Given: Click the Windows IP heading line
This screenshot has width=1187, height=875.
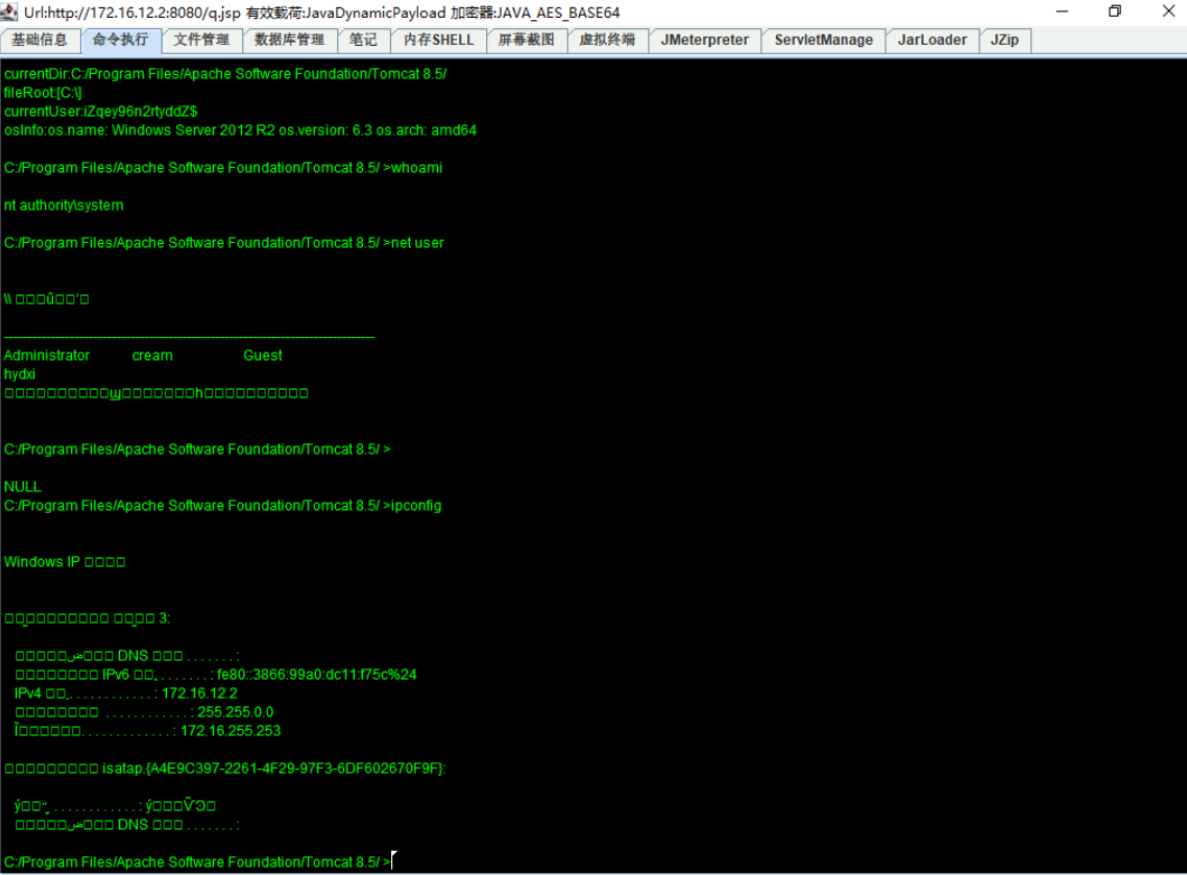Looking at the screenshot, I should (x=64, y=562).
